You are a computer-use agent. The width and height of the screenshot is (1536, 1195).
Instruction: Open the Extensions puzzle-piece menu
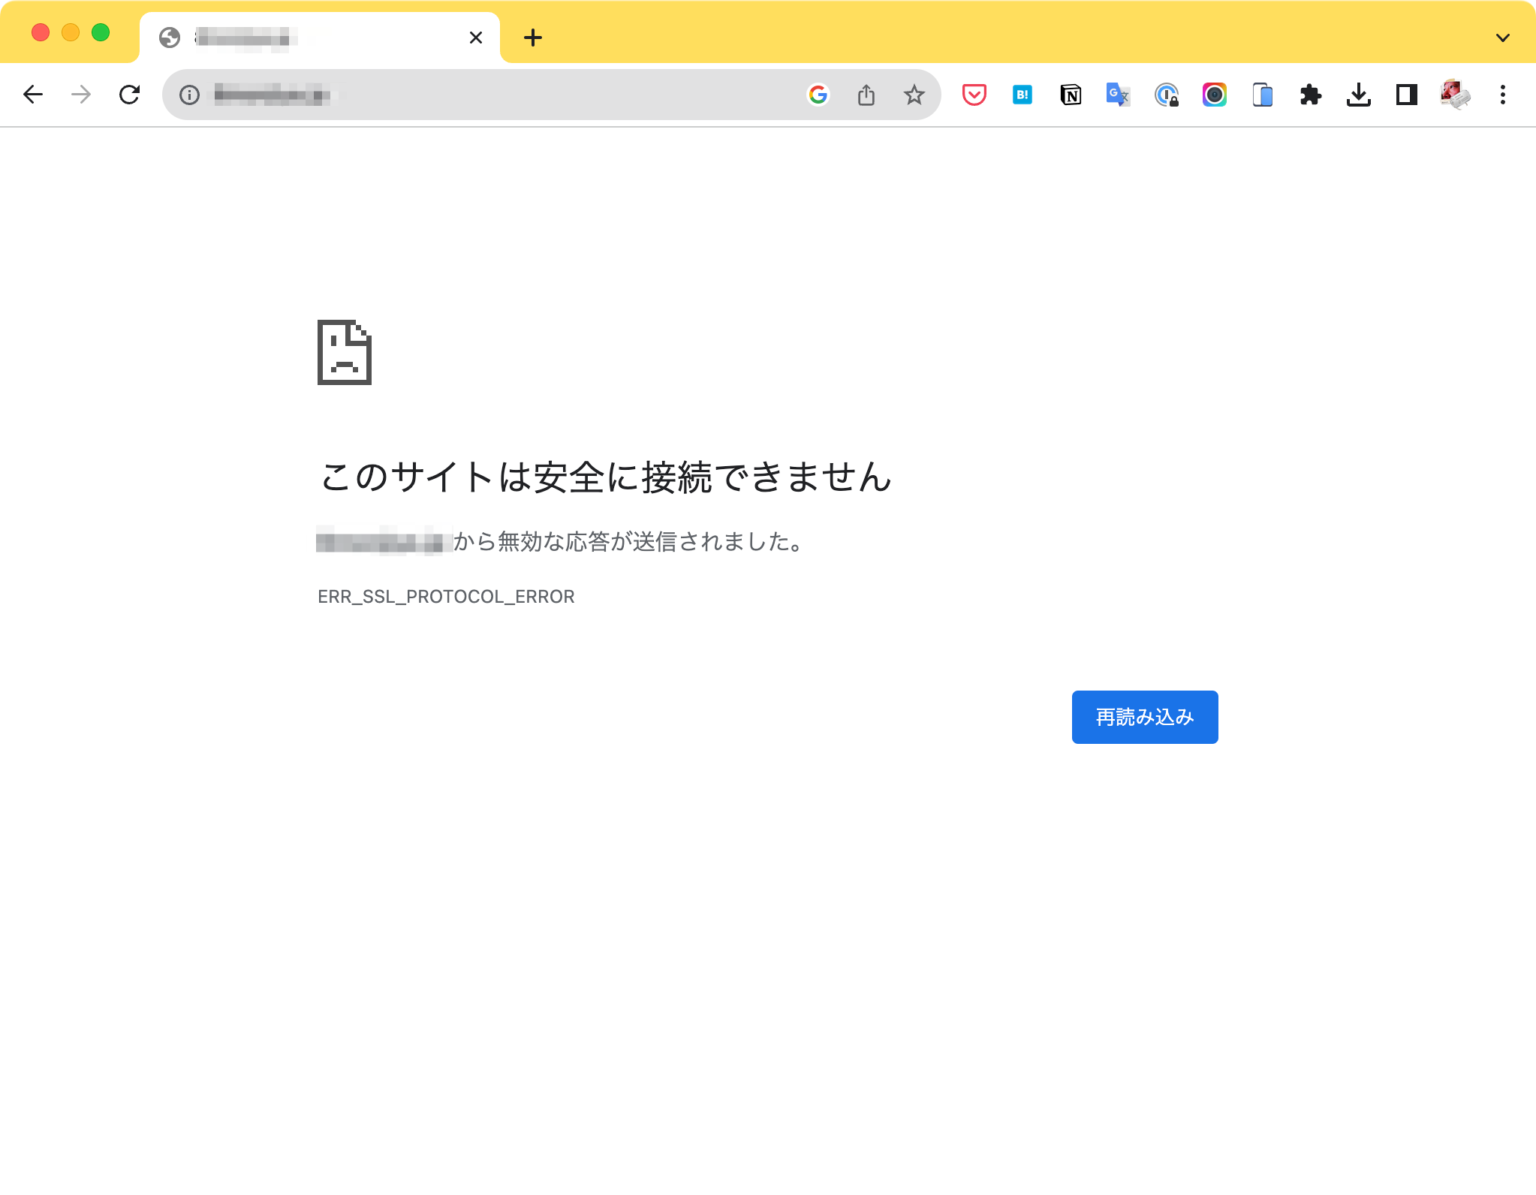(1310, 94)
